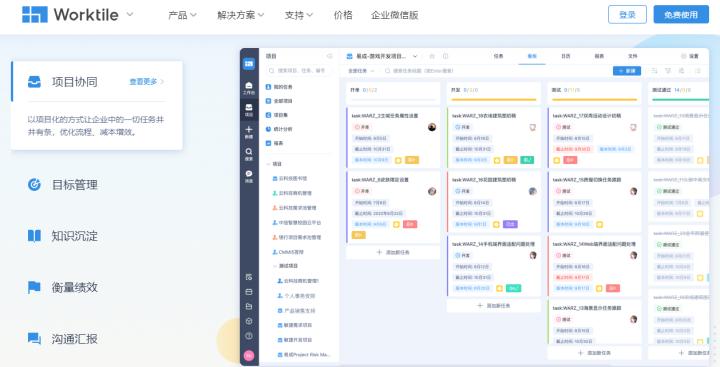Expand the 产品 menu
The height and width of the screenshot is (367, 720).
coord(182,15)
